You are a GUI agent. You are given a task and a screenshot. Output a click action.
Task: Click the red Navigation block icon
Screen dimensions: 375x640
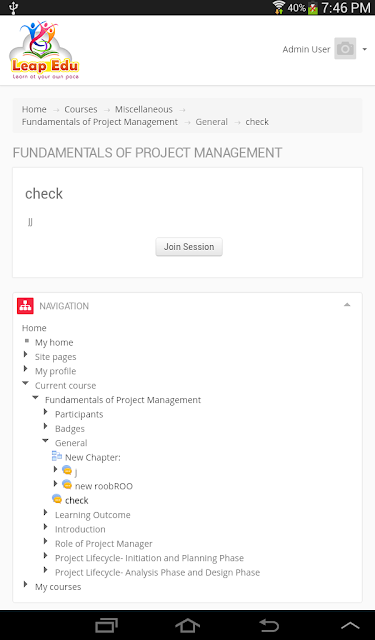tap(25, 306)
